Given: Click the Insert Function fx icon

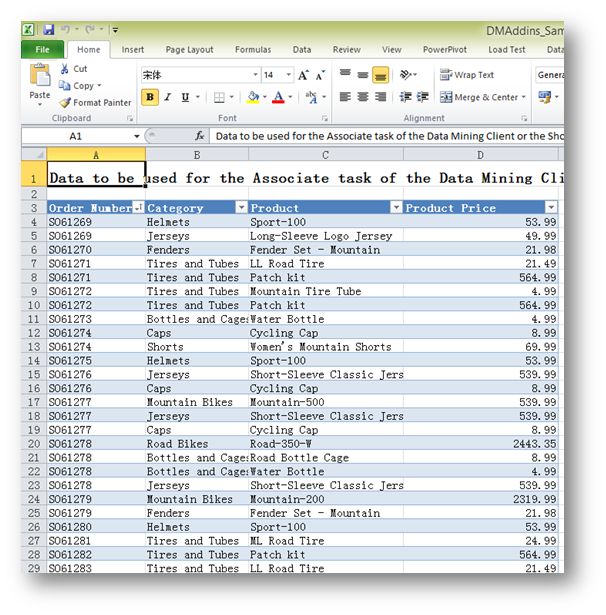Looking at the screenshot, I should 200,136.
